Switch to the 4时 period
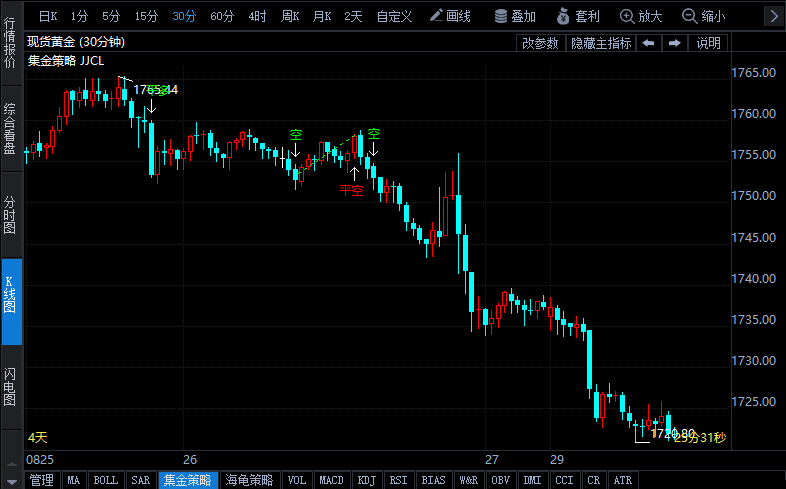 (x=257, y=17)
